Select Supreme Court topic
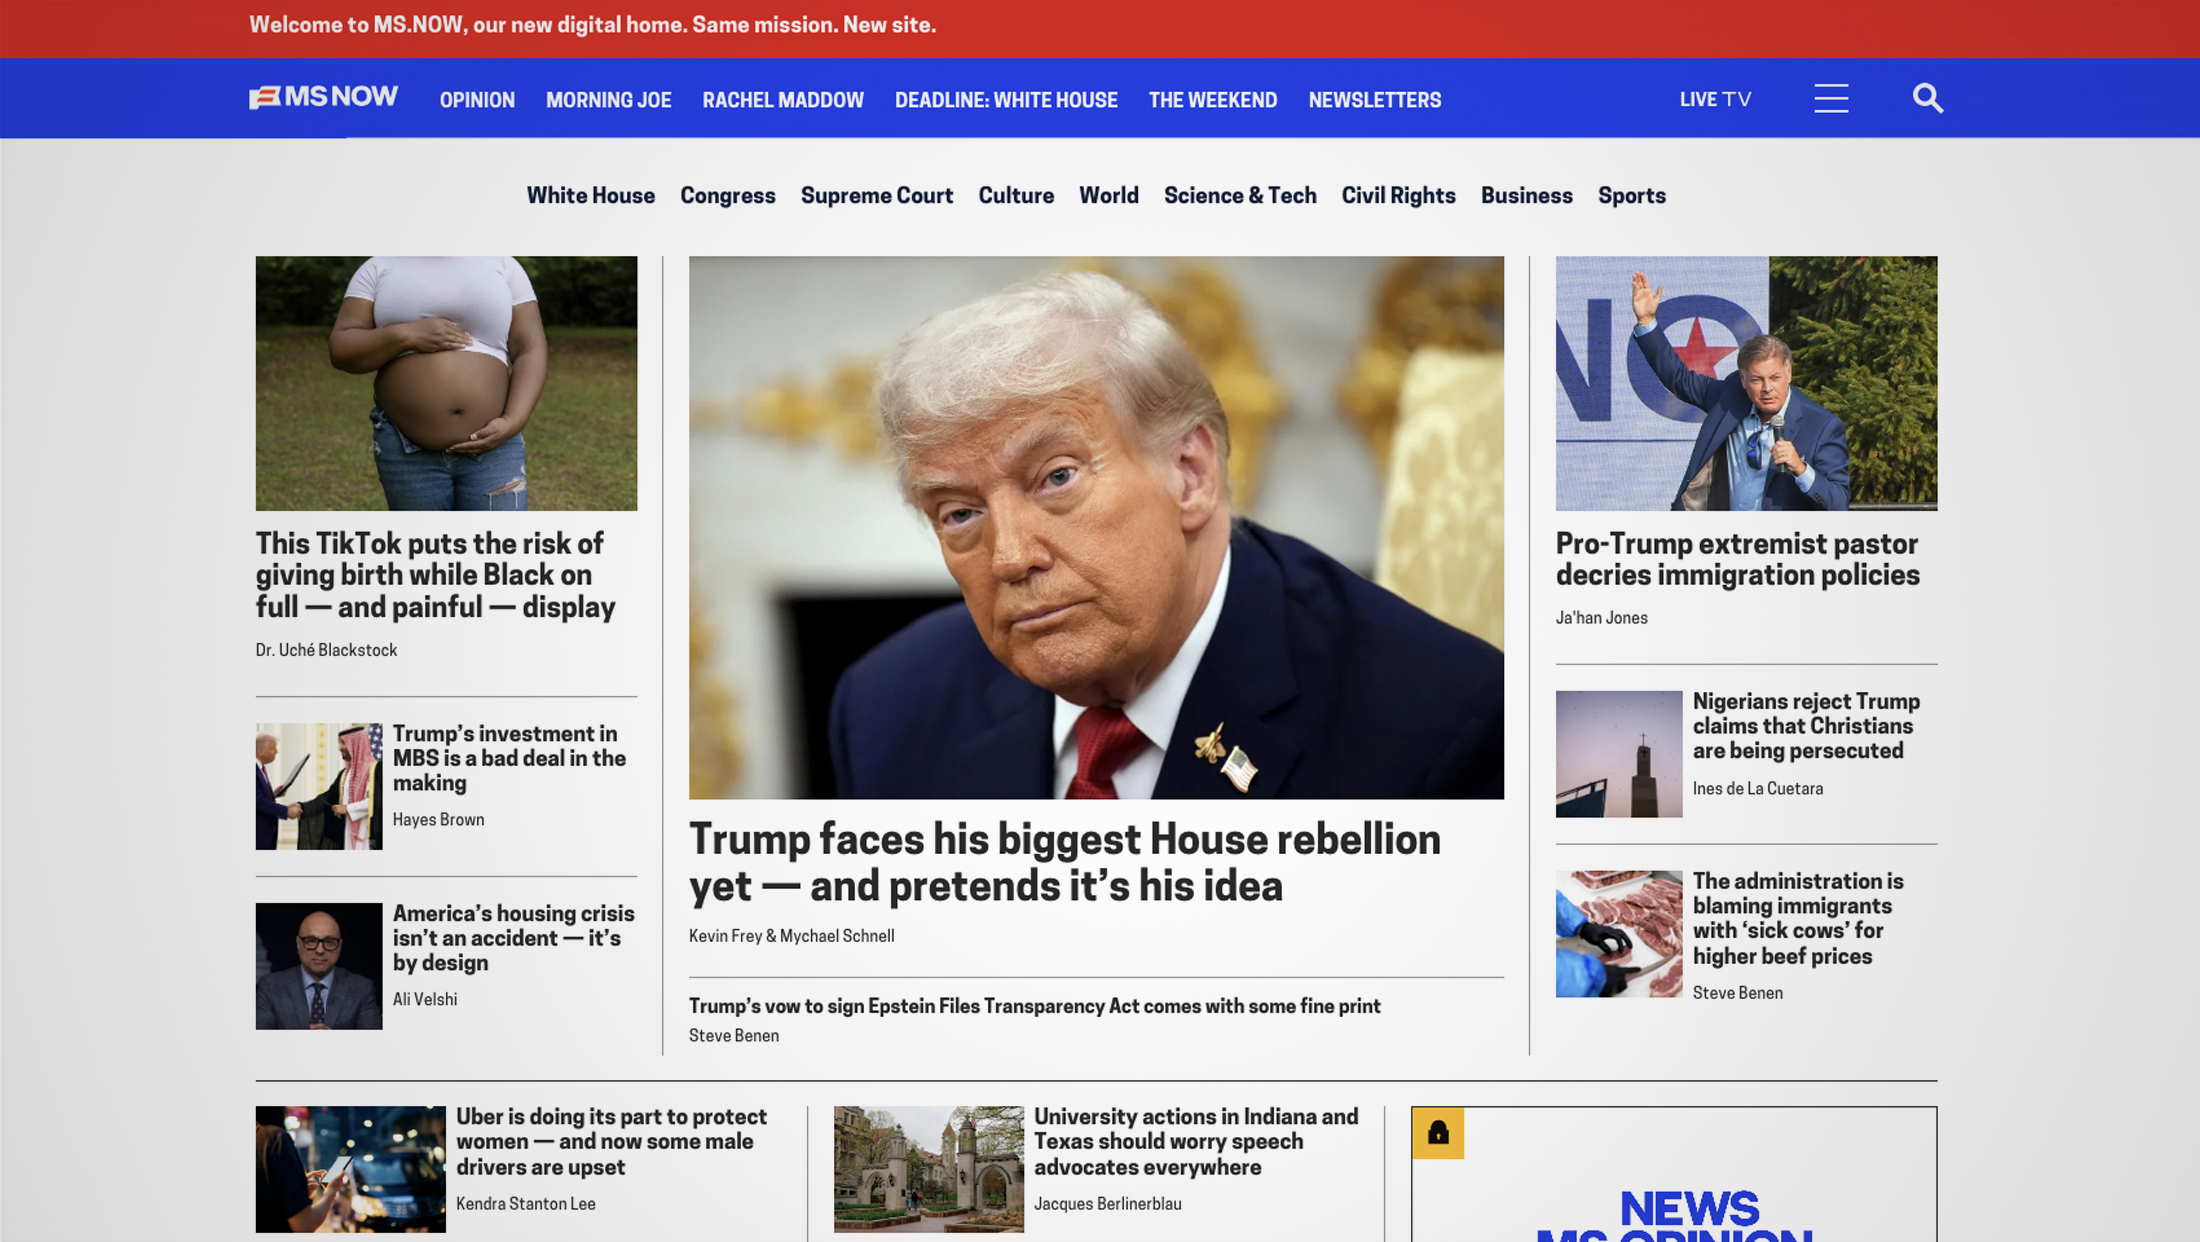Image resolution: width=2200 pixels, height=1242 pixels. click(x=876, y=196)
